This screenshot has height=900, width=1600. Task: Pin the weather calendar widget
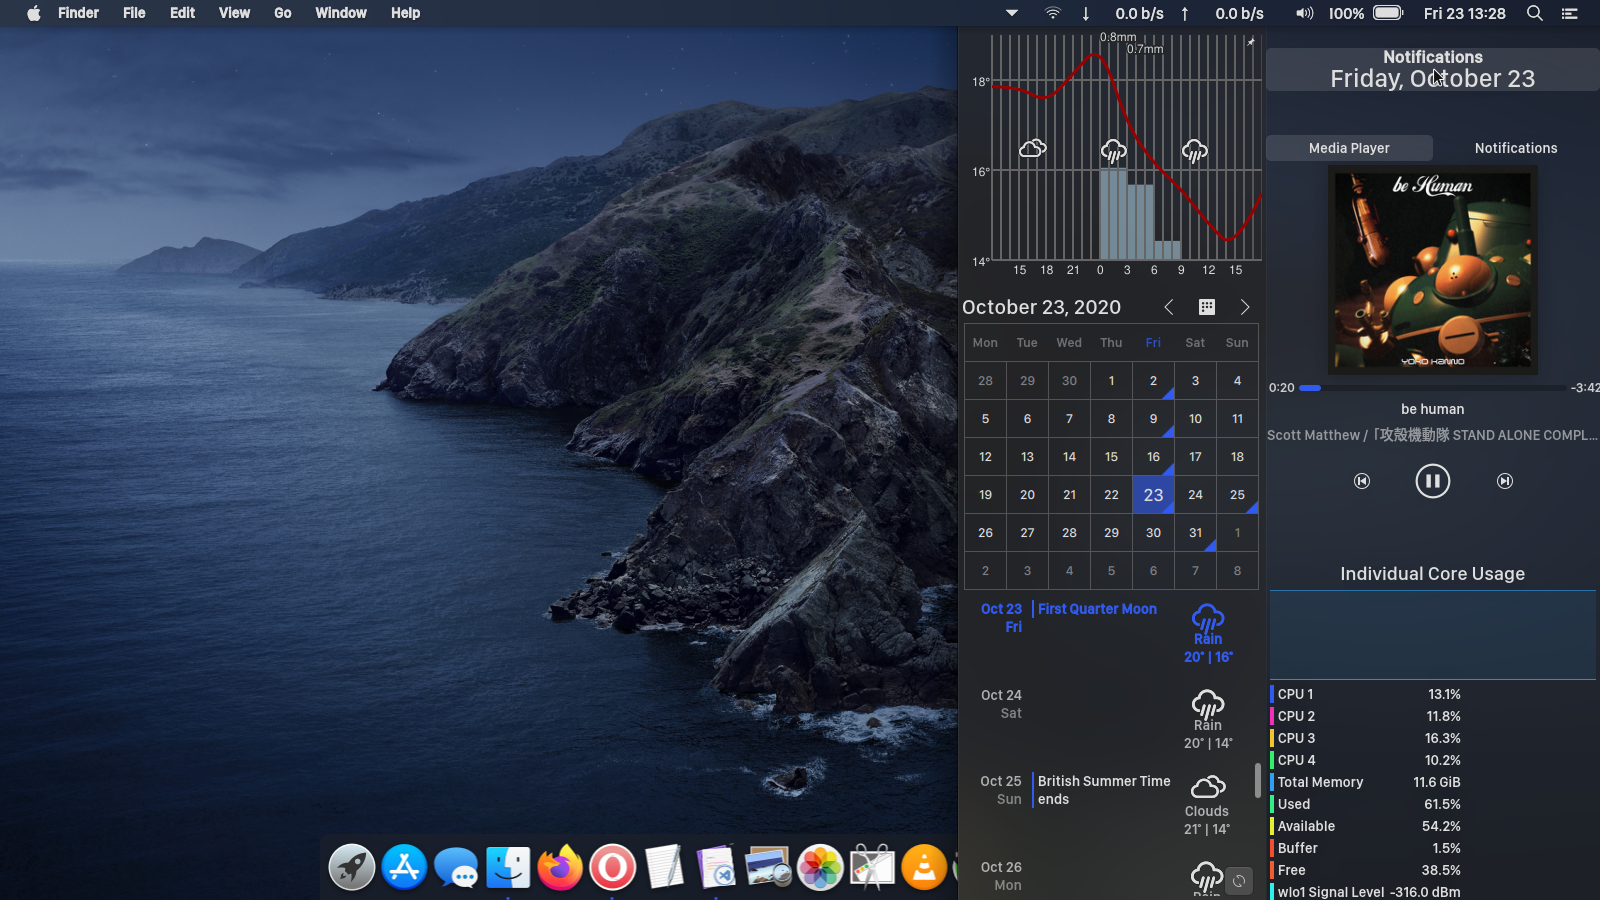coord(1250,42)
